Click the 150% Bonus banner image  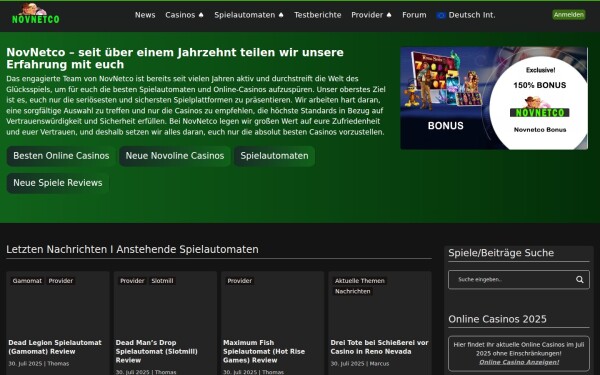(494, 98)
